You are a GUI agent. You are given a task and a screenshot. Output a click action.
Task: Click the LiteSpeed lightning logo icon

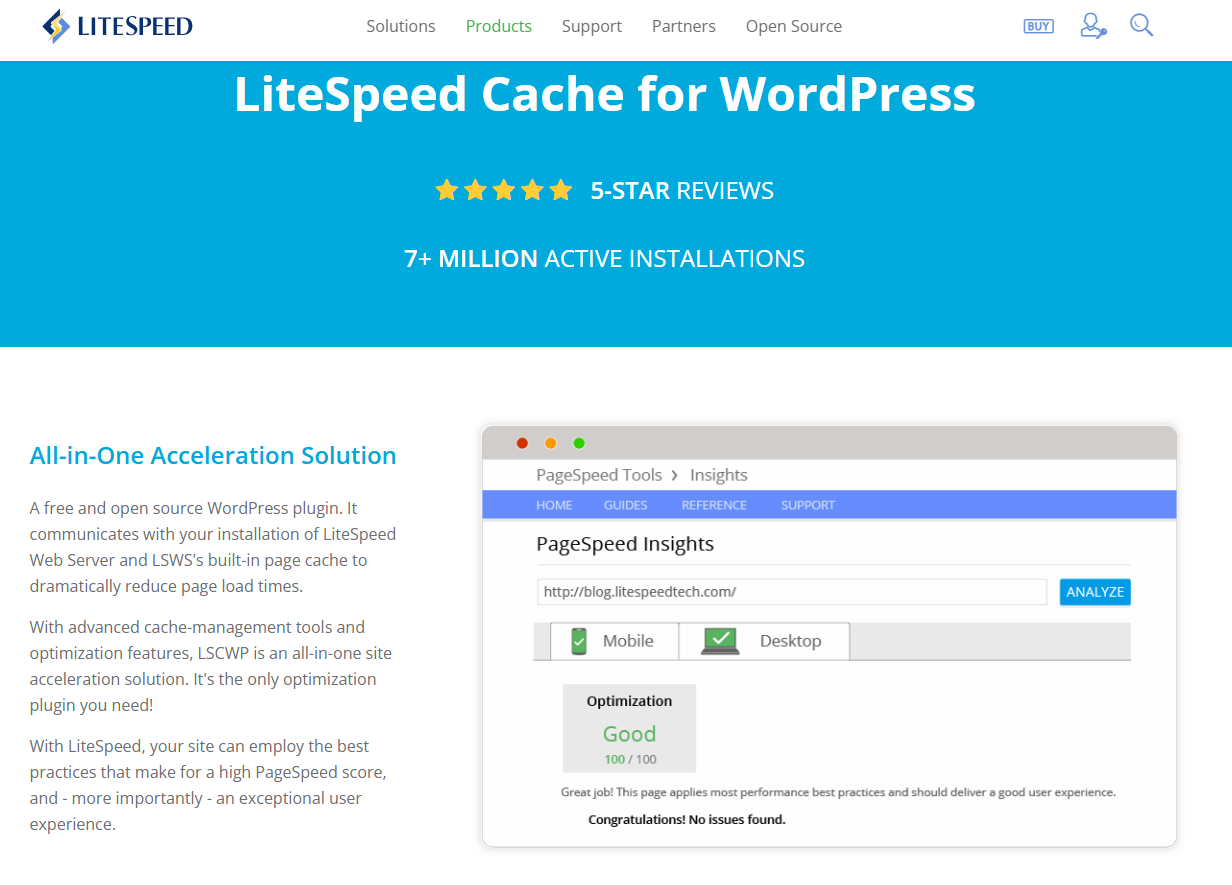[55, 25]
